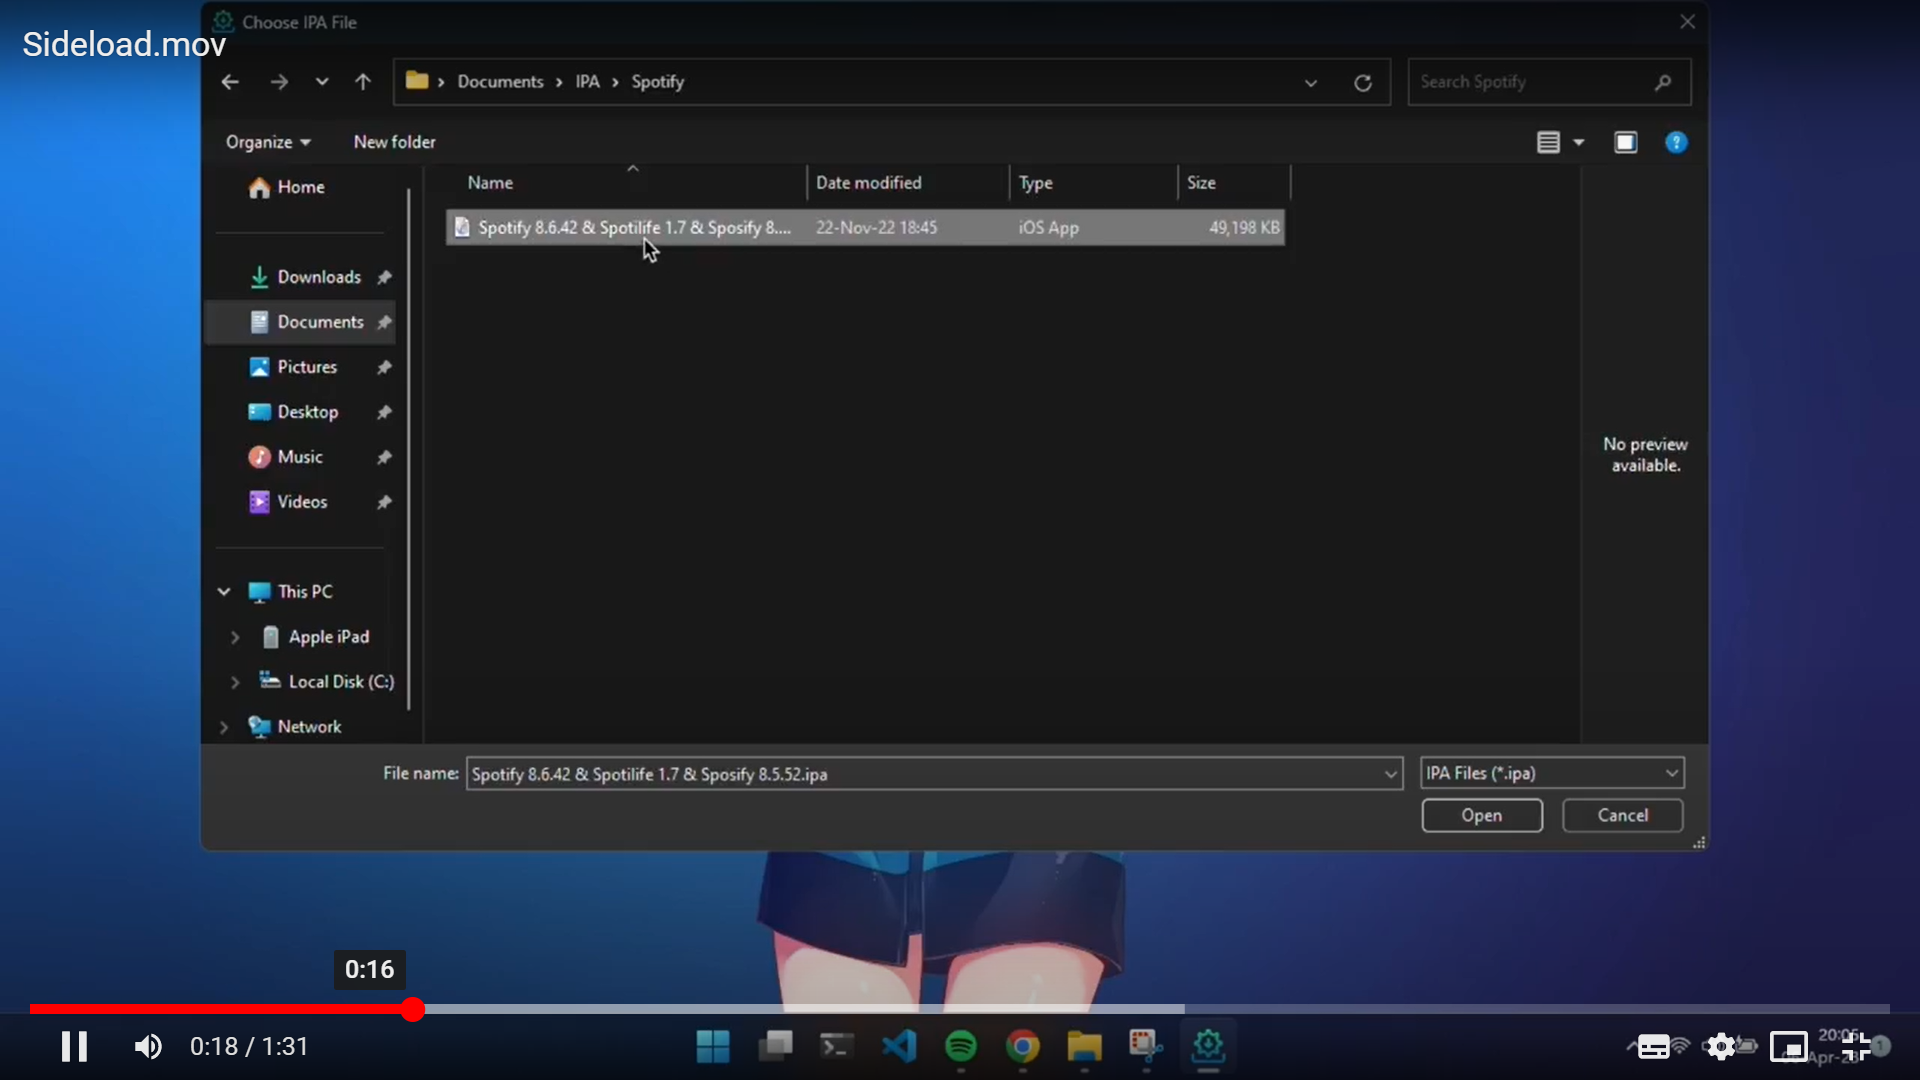The image size is (1920, 1080).
Task: Open Visual Studio Code from taskbar
Action: click(x=899, y=1047)
